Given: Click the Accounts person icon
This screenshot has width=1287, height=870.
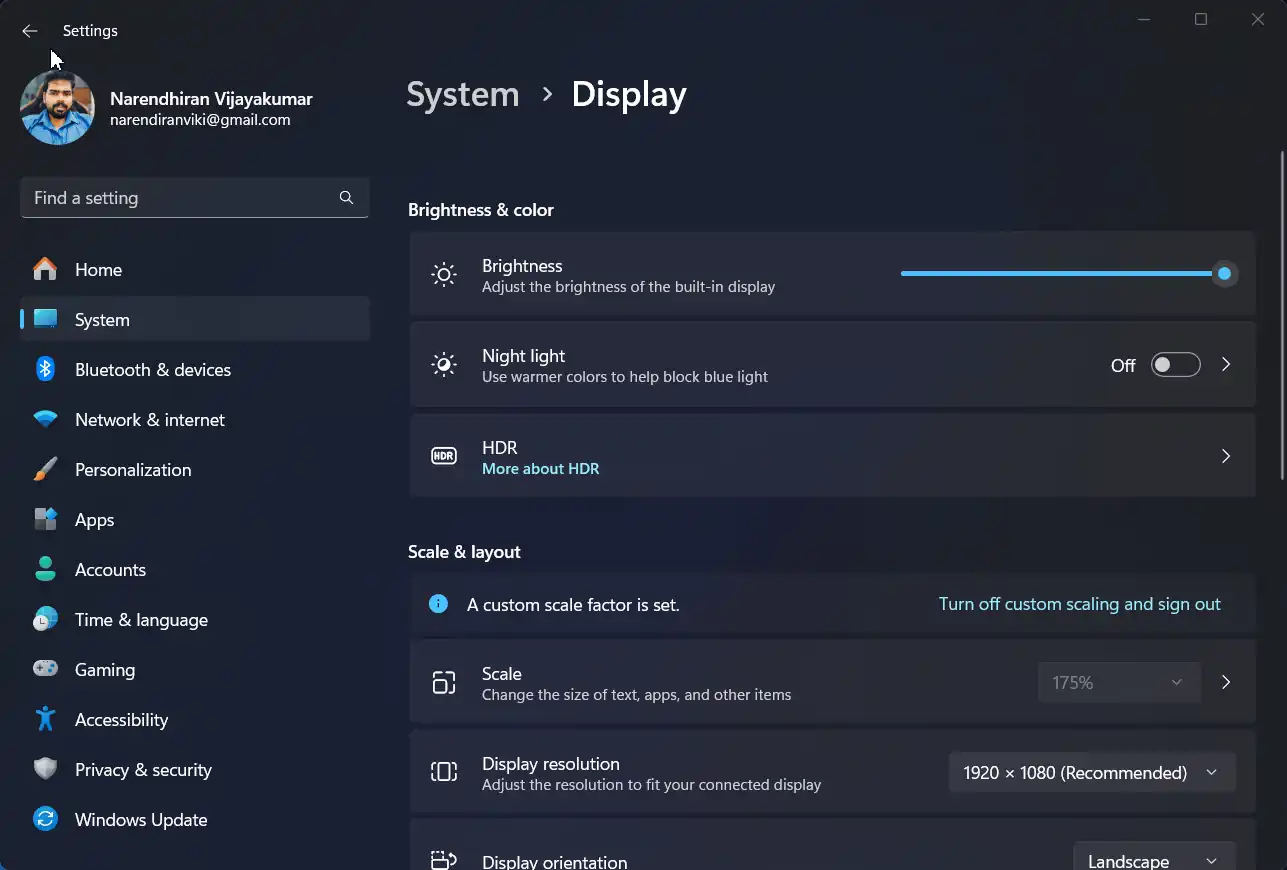Looking at the screenshot, I should point(45,569).
